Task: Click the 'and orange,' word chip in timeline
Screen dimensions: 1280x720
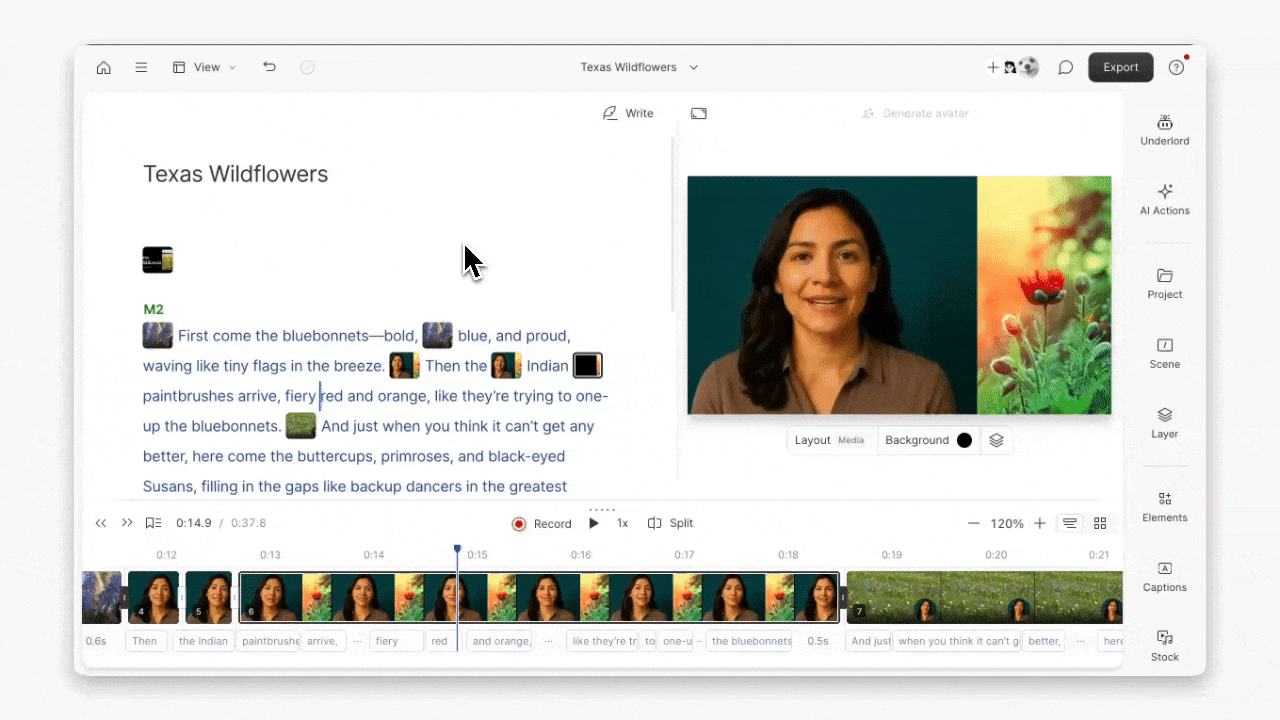Action: point(501,641)
